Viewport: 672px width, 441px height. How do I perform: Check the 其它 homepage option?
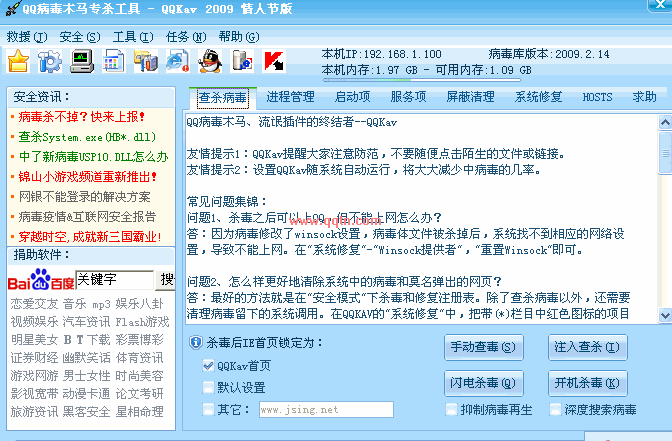click(208, 409)
